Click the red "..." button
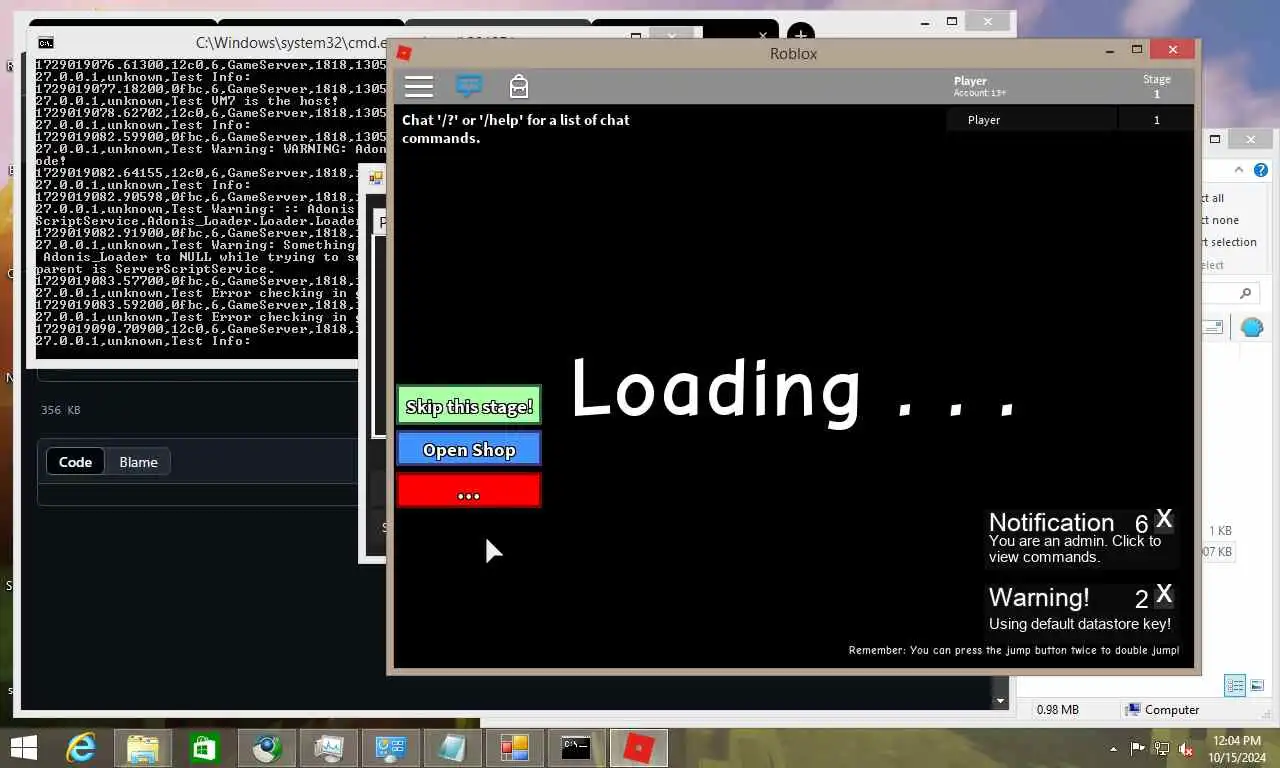The height and width of the screenshot is (768, 1280). (x=469, y=490)
